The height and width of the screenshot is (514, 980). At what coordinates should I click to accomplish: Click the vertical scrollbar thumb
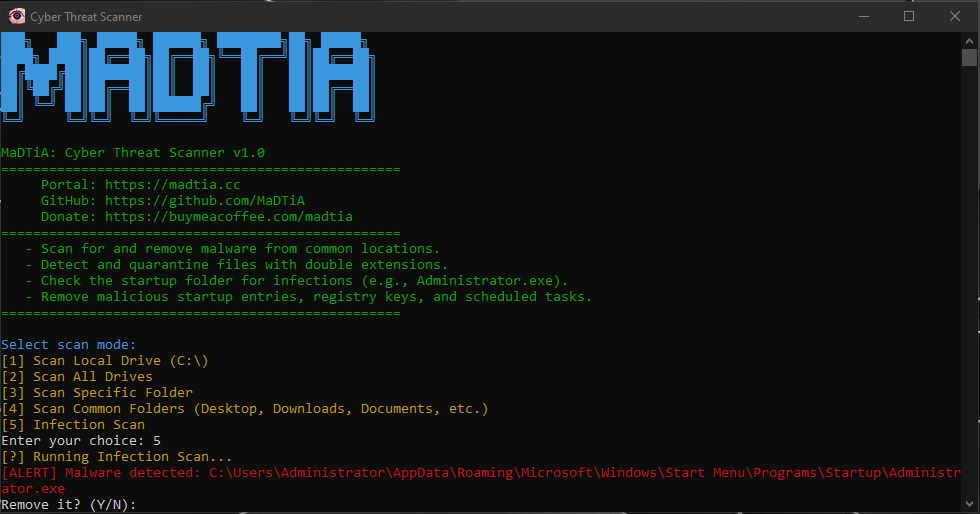(969, 58)
